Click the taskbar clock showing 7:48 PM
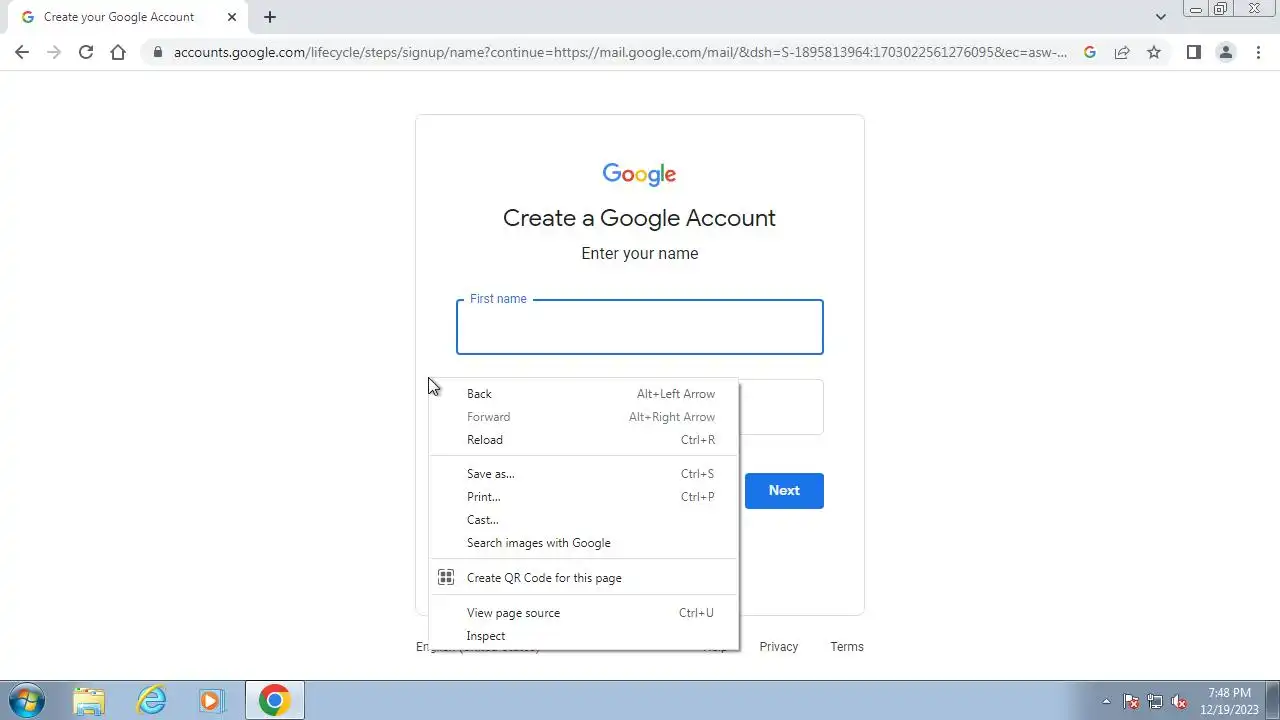Screen dimensions: 1280x720 point(1229,700)
